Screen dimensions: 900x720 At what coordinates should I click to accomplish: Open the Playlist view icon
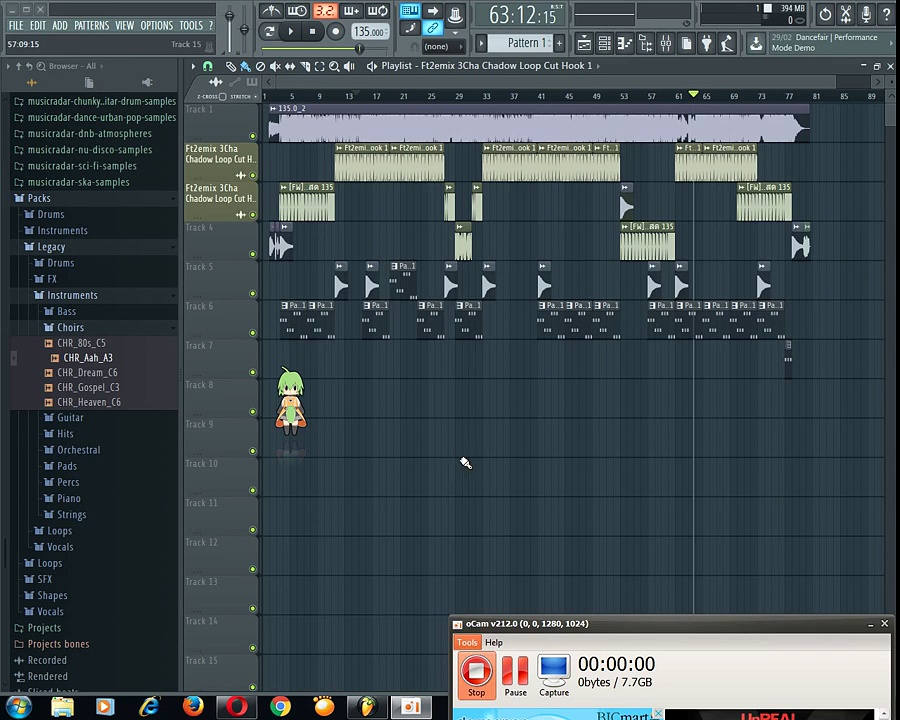(584, 43)
